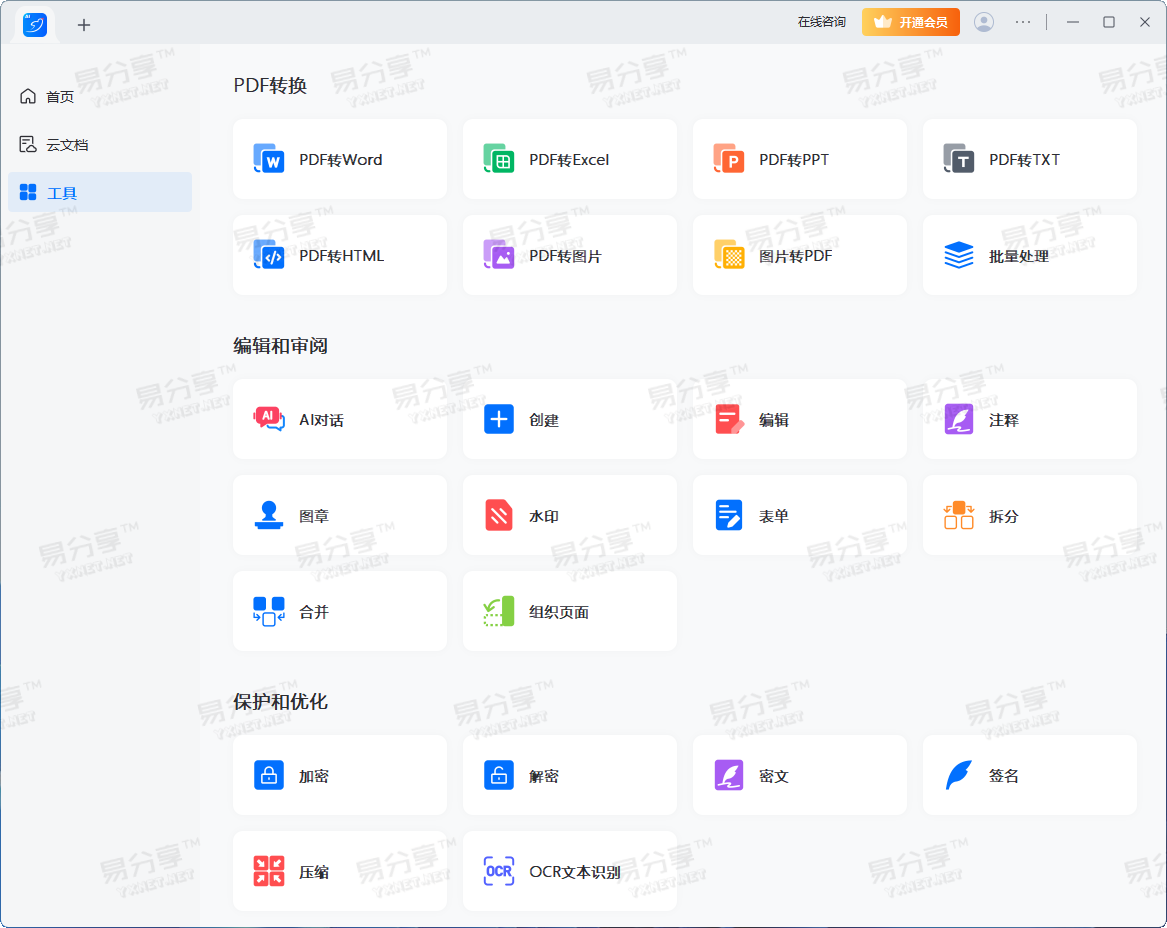Start an AI对话 session
Viewport: 1167px width, 928px height.
tap(339, 419)
